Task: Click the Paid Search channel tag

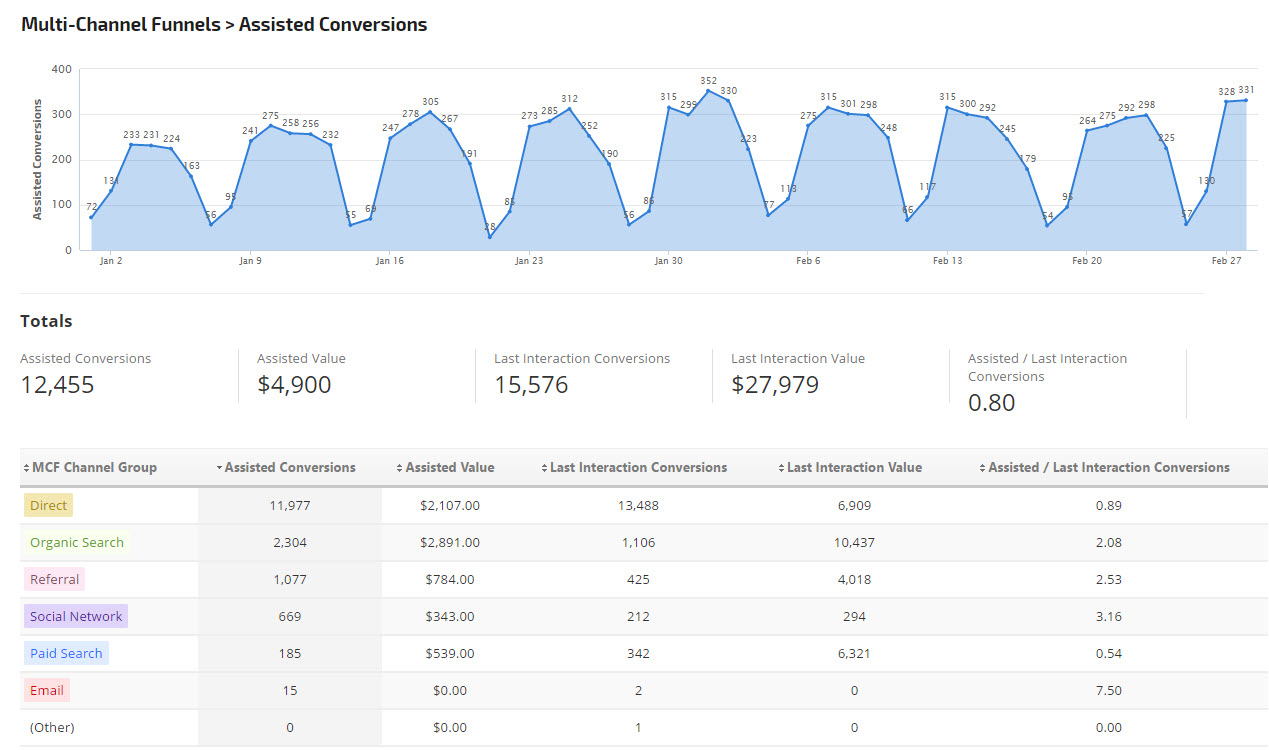Action: 66,653
